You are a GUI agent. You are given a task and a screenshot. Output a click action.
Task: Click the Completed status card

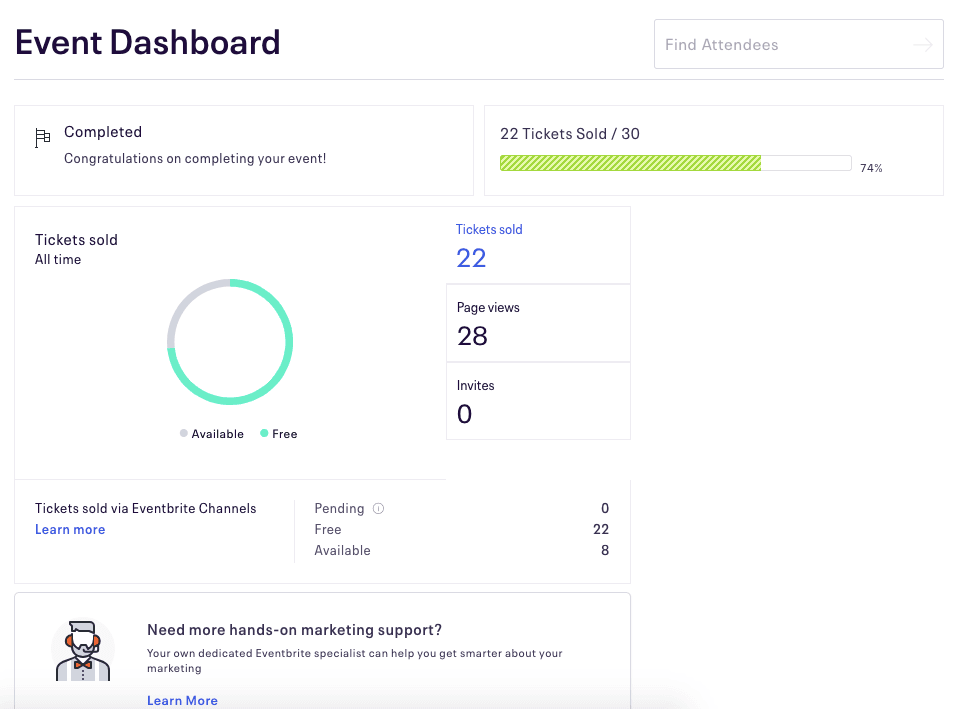pos(243,150)
